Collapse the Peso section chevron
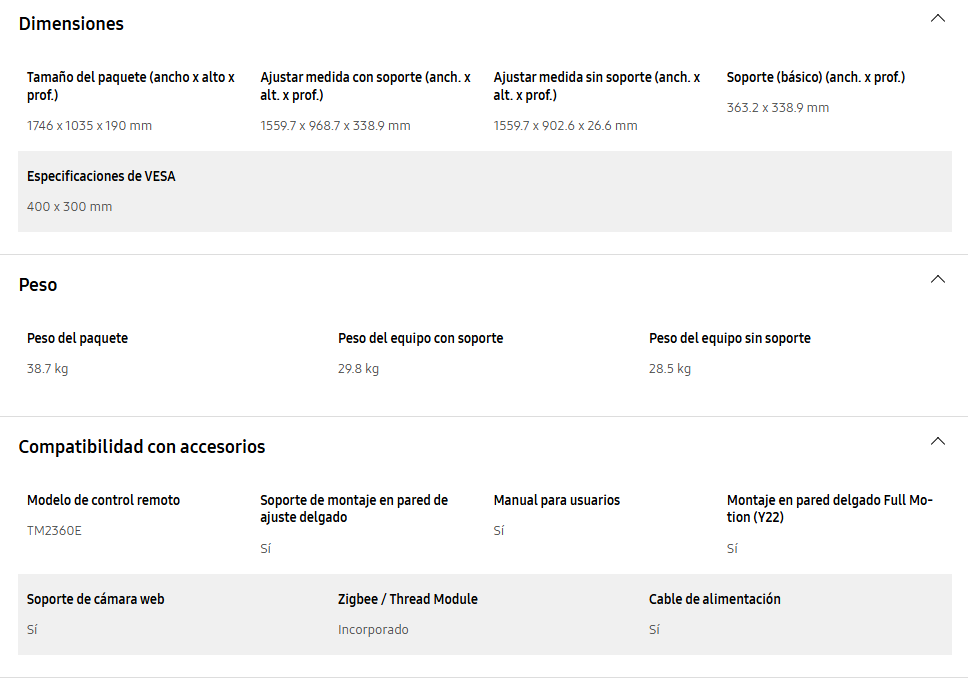Screen dimensions: 968x678 937,279
